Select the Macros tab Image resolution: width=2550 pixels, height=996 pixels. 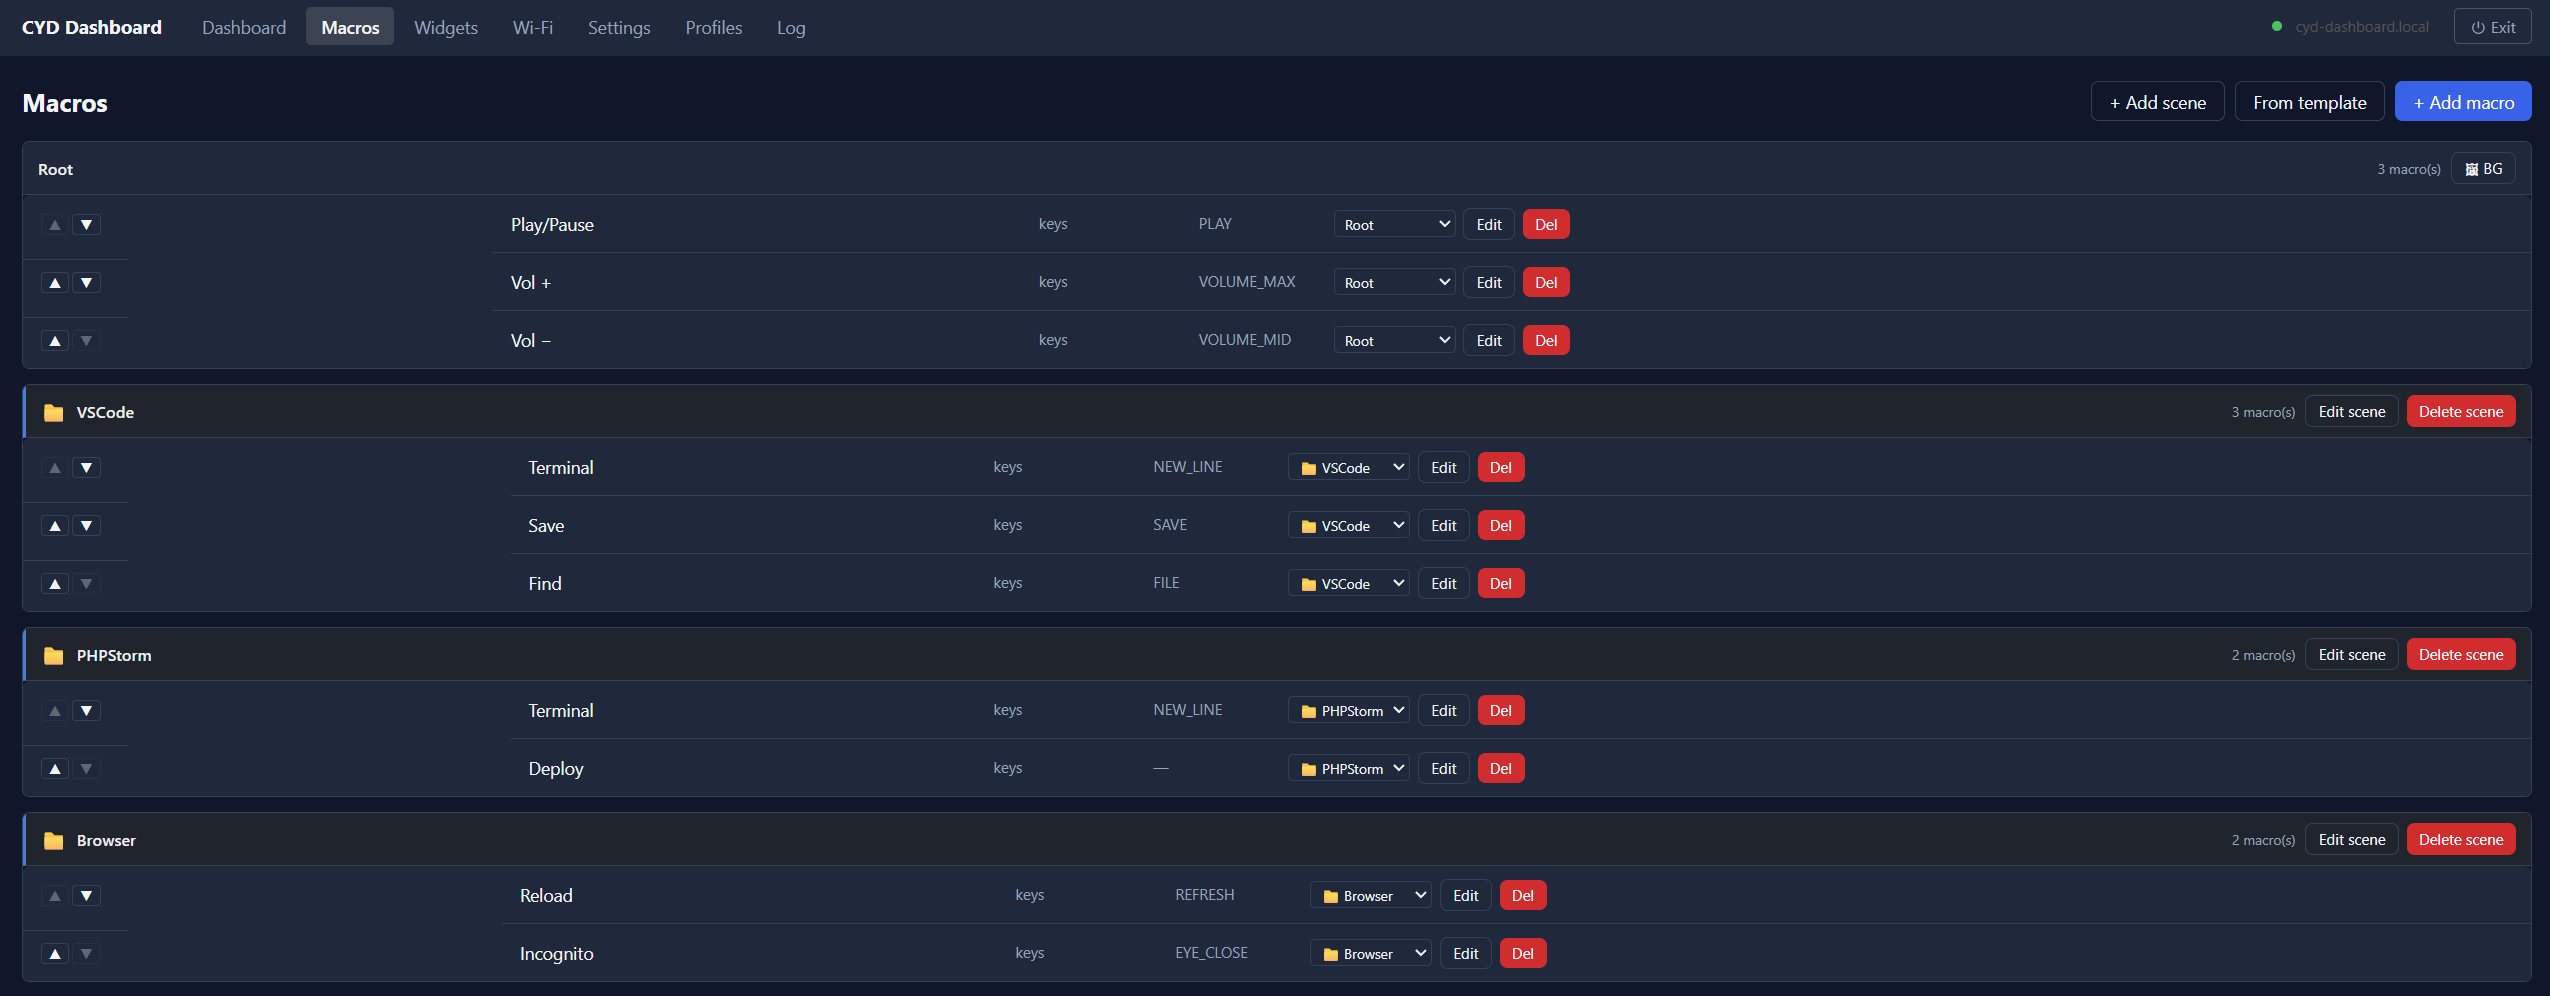[x=350, y=28]
